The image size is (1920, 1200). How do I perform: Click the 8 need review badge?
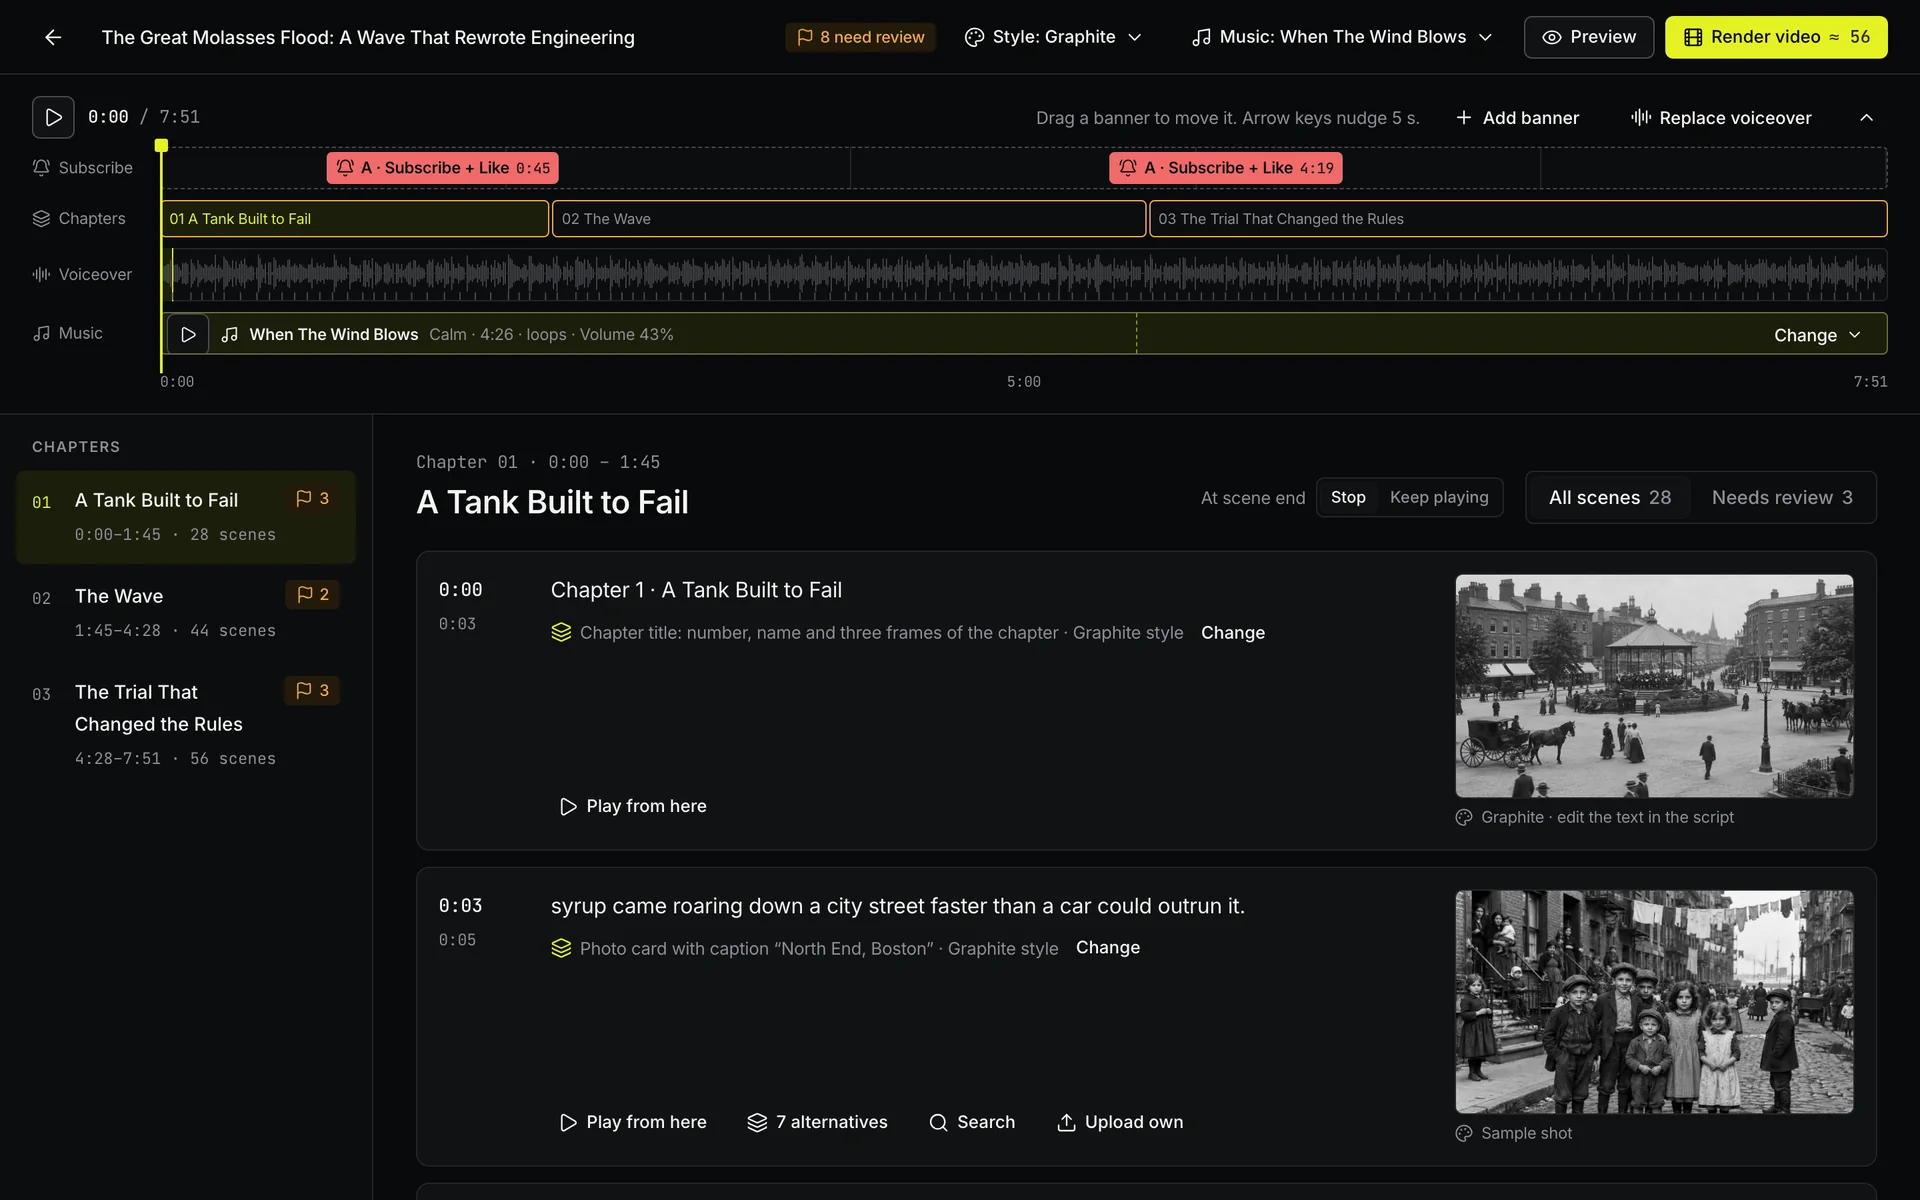(x=860, y=37)
